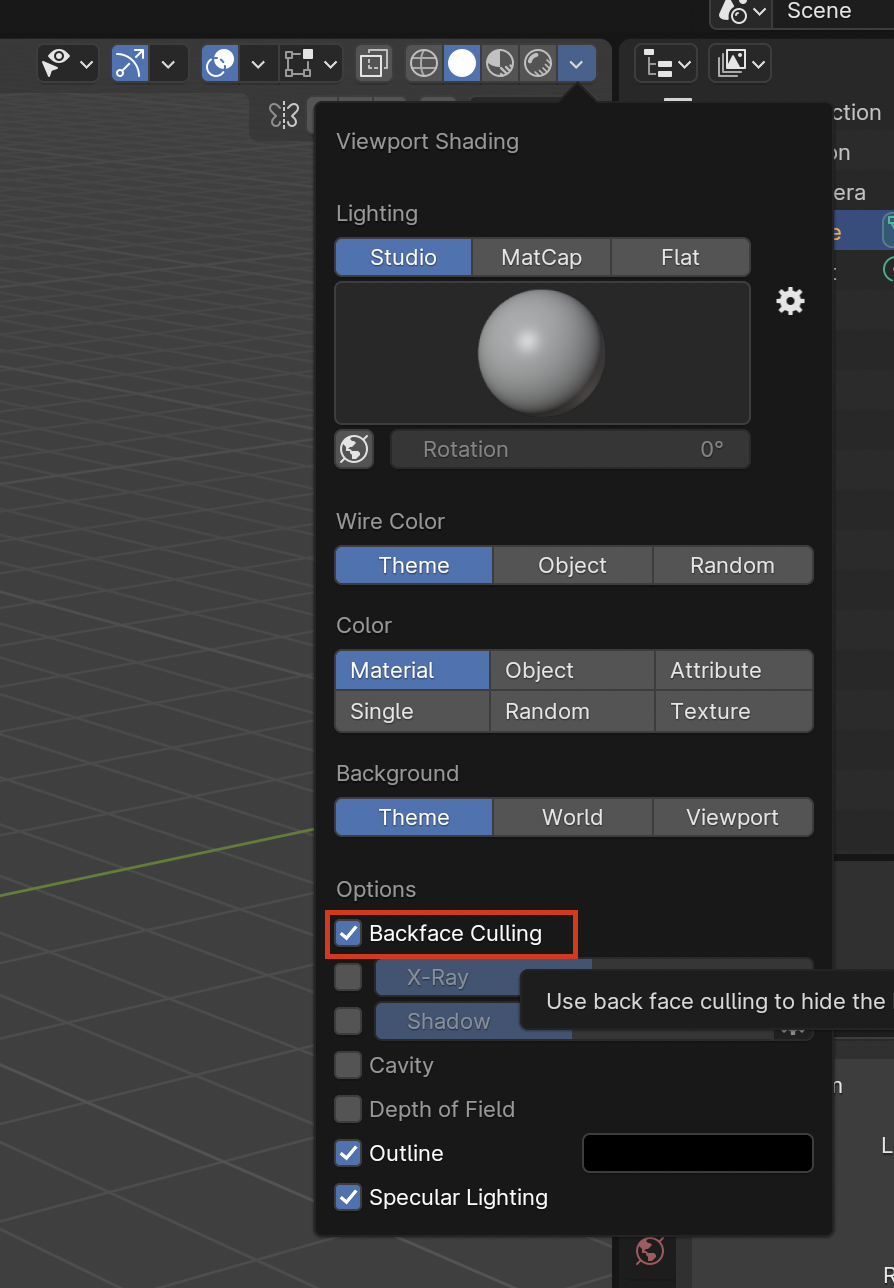Uncheck Backface Culling in Options

click(348, 933)
